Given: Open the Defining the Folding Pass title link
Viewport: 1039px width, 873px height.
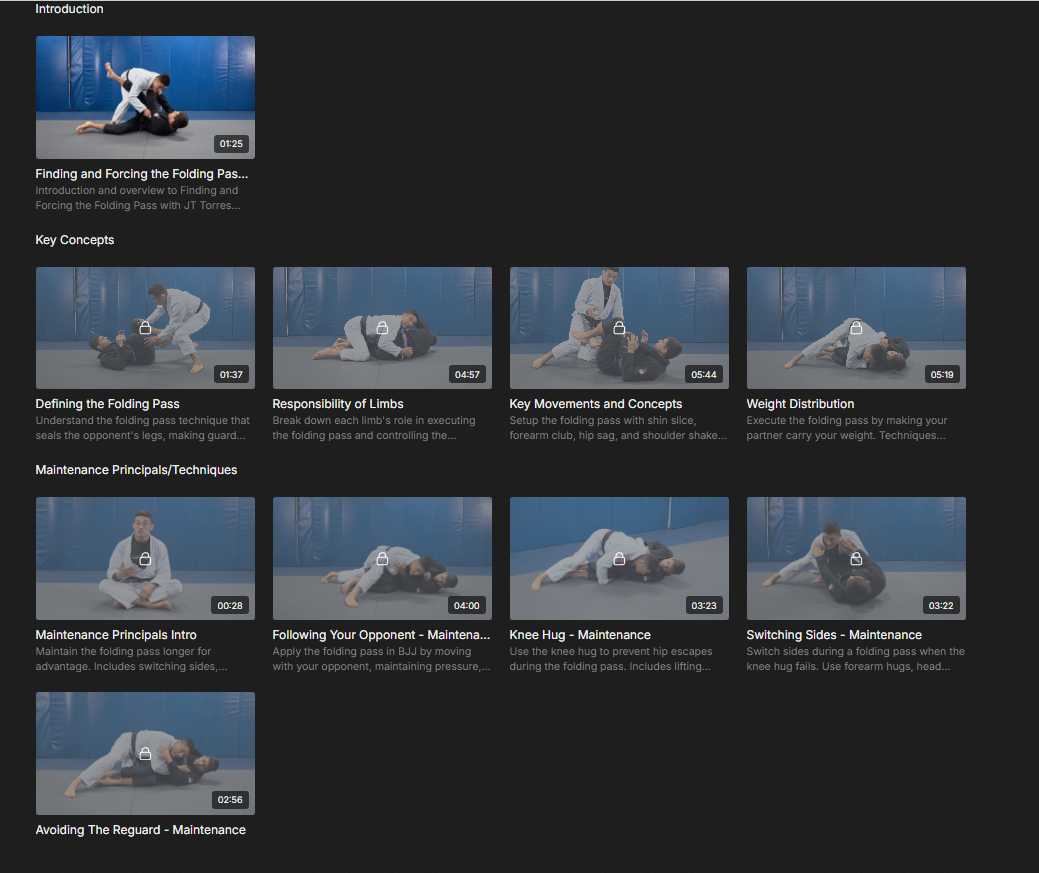Looking at the screenshot, I should 107,404.
